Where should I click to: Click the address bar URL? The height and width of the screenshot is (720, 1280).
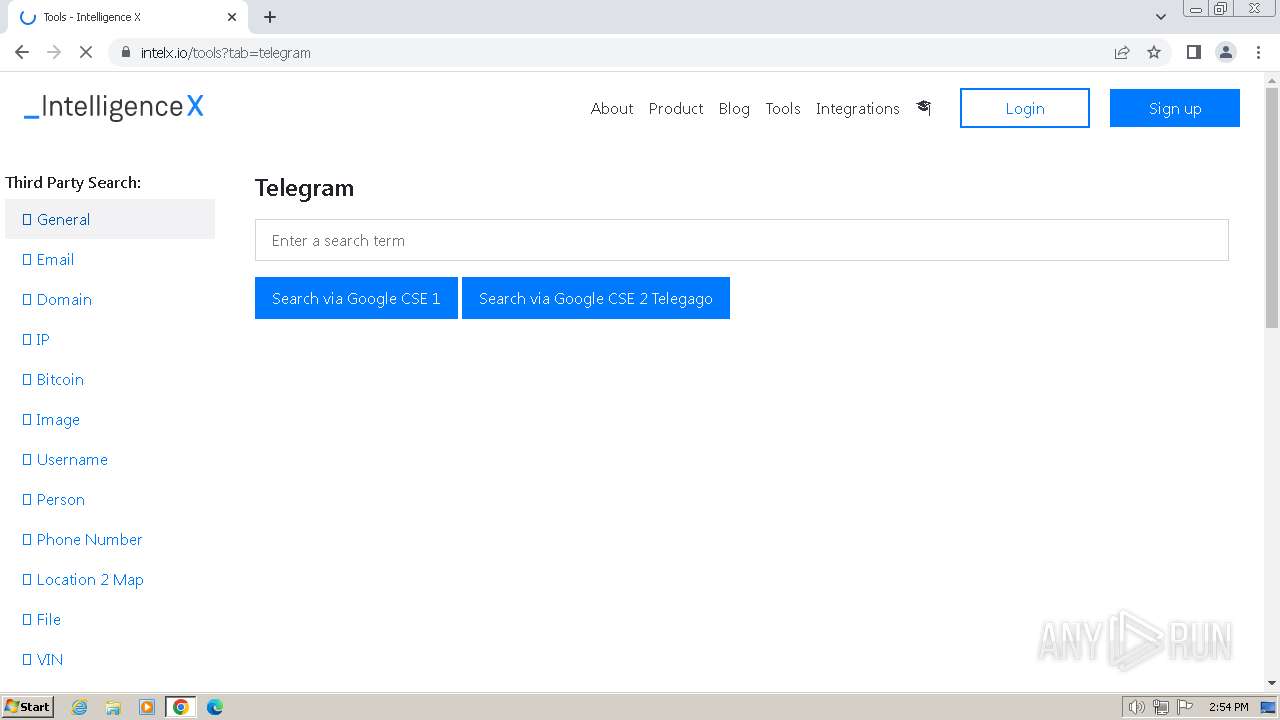pyautogui.click(x=226, y=53)
